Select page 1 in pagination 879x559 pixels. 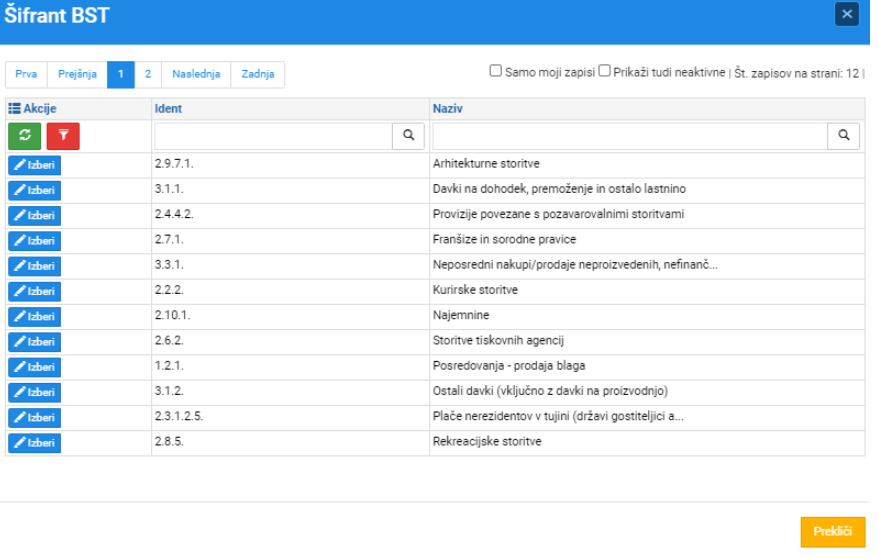pyautogui.click(x=121, y=75)
